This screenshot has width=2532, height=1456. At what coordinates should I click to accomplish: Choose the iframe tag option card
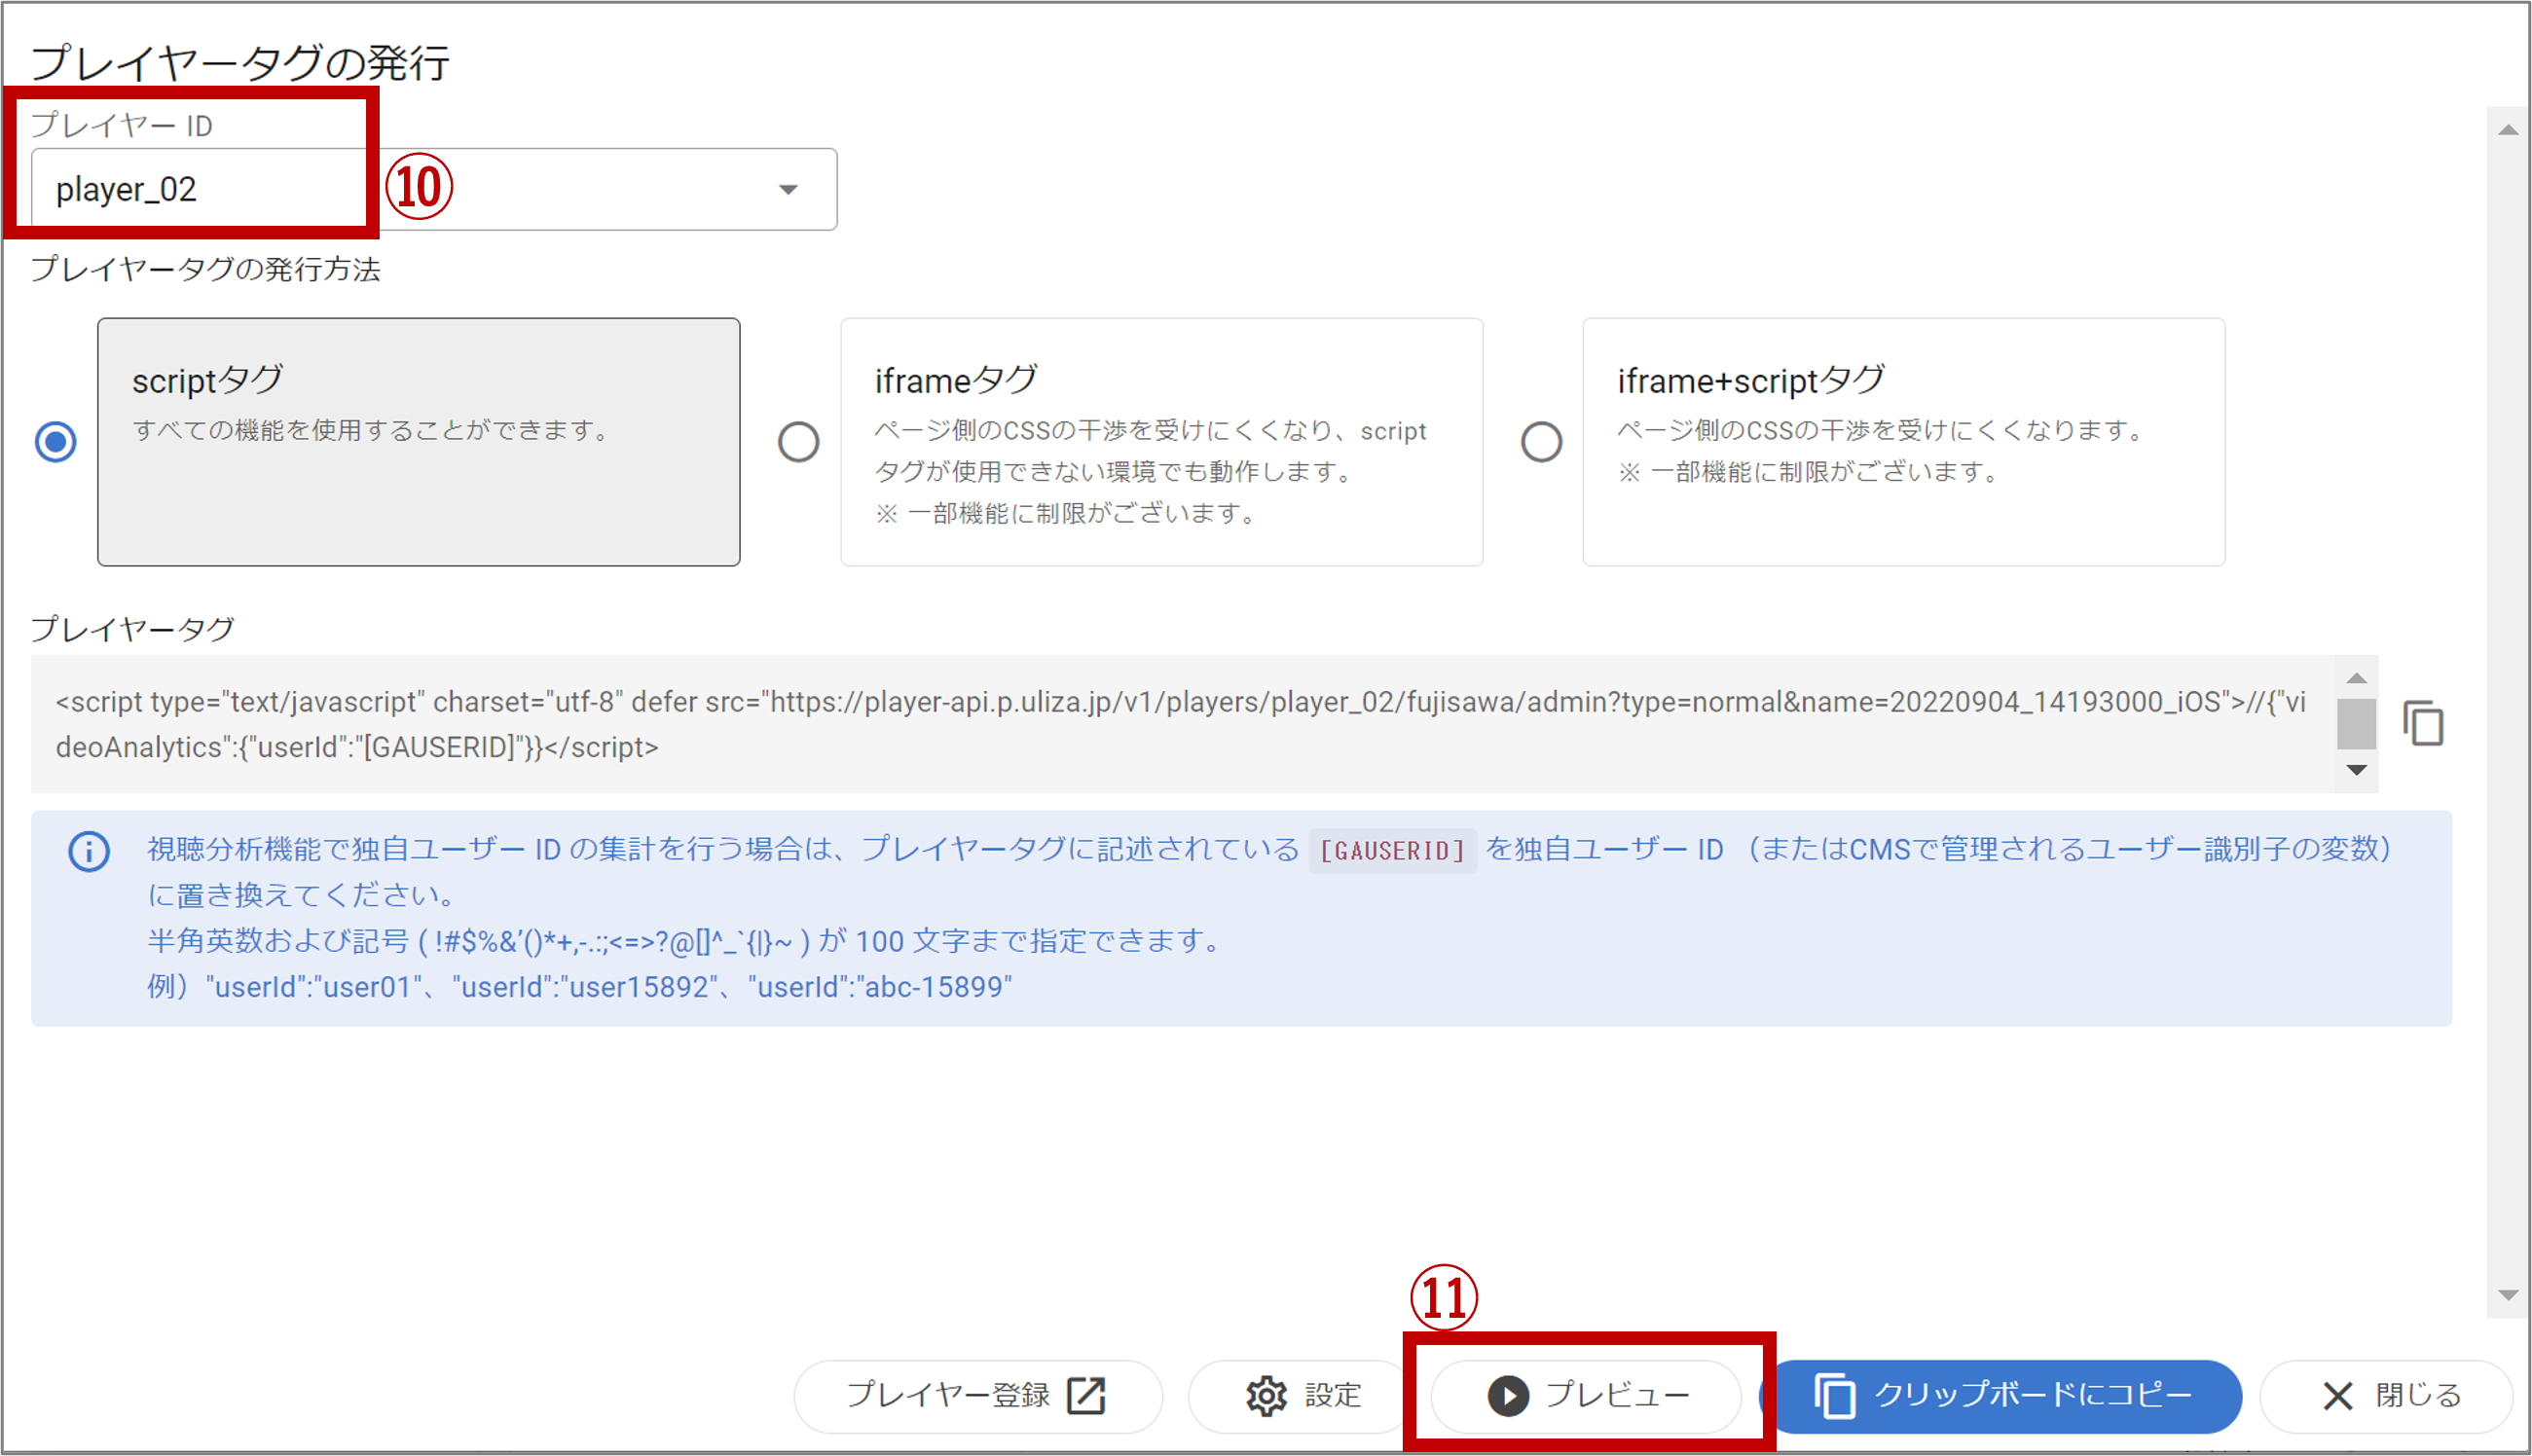[x=1161, y=442]
